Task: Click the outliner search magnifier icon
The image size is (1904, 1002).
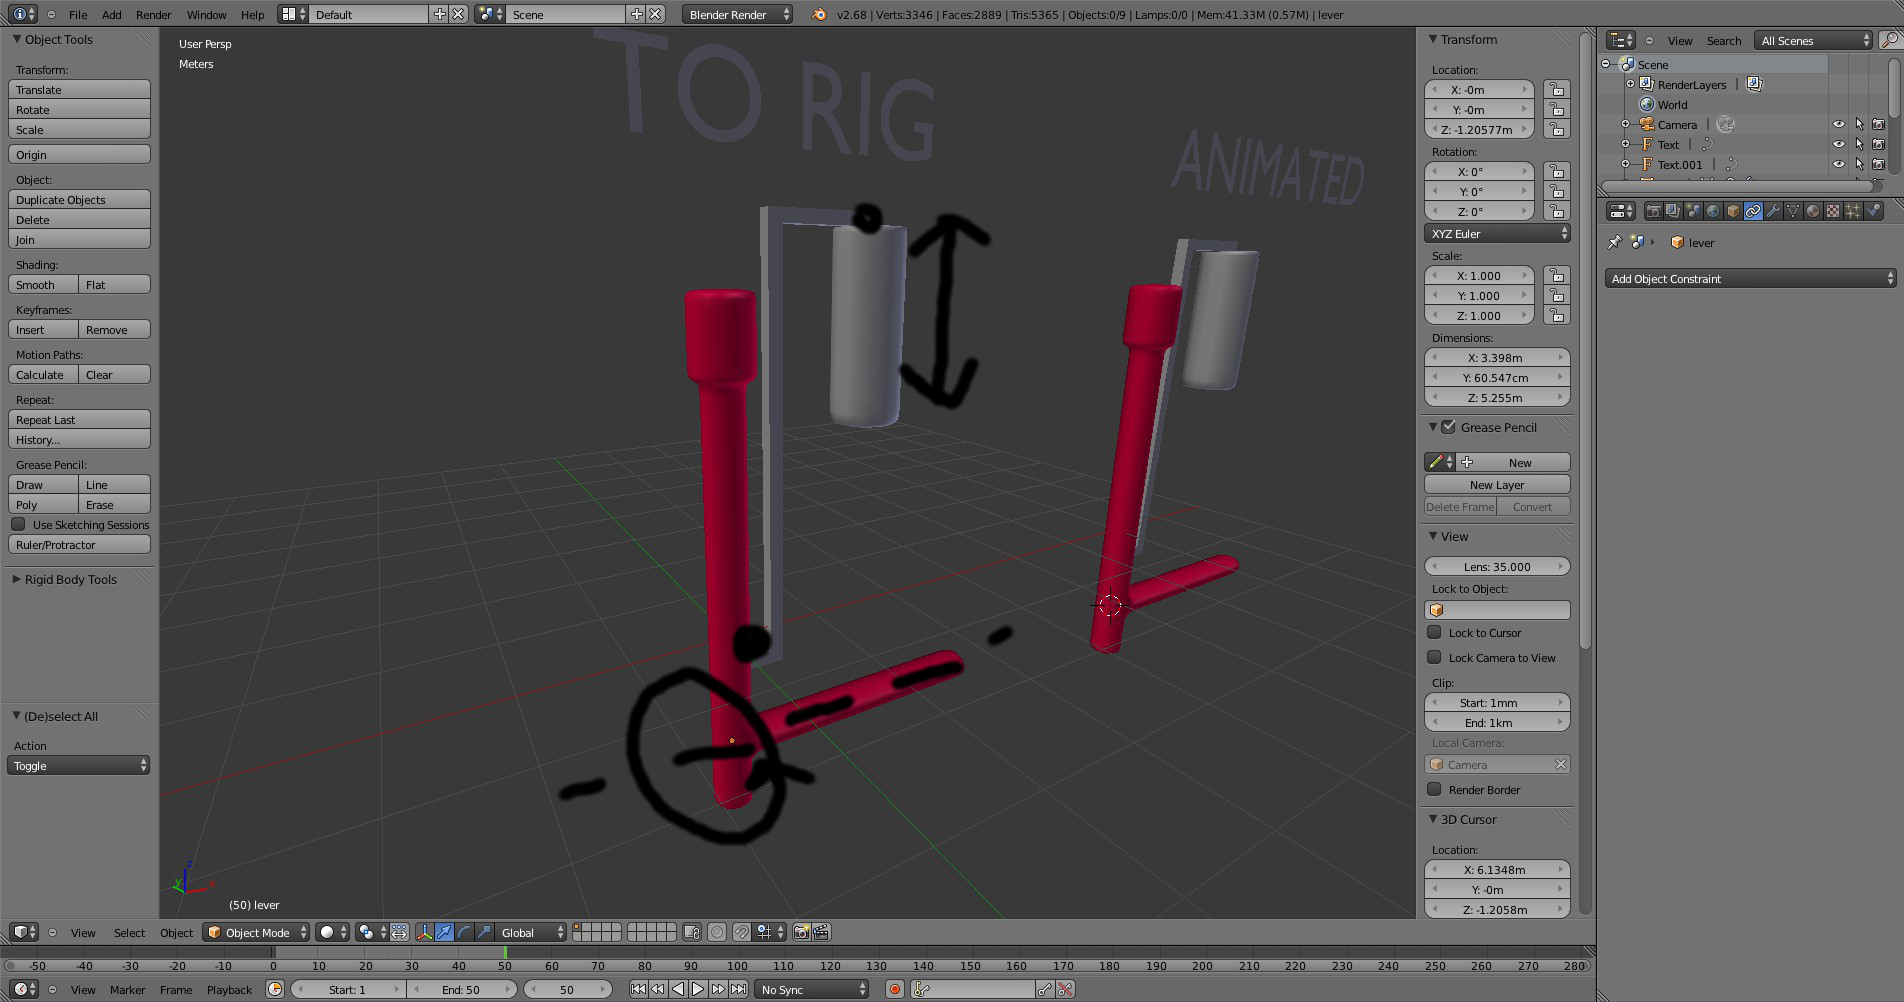Action: [x=1889, y=40]
